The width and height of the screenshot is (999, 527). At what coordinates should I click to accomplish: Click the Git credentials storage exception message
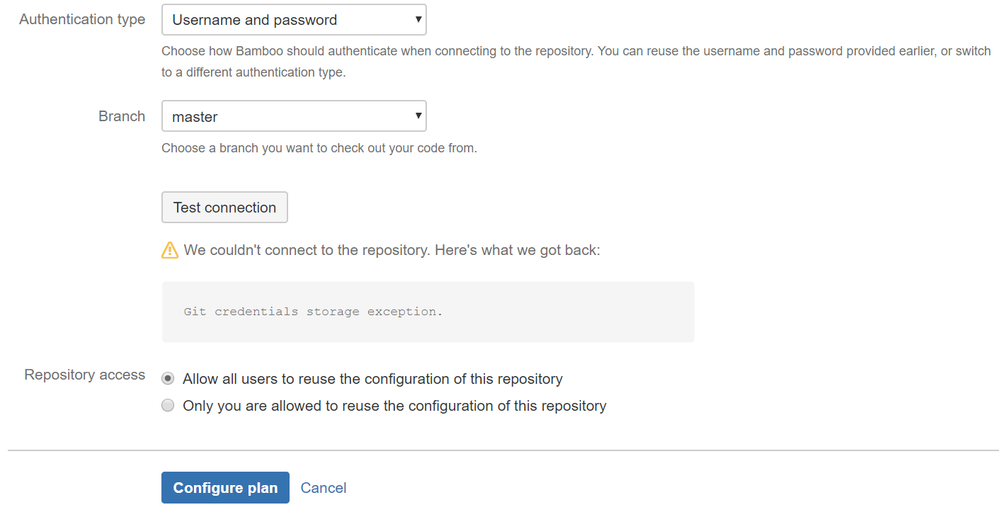coord(313,312)
